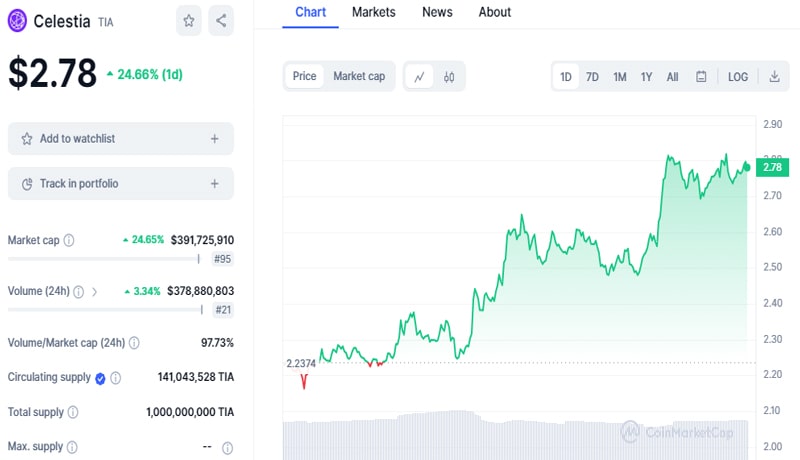Click the info icon beside the Max. supply value
Screen dimensions: 800x460
tap(228, 448)
